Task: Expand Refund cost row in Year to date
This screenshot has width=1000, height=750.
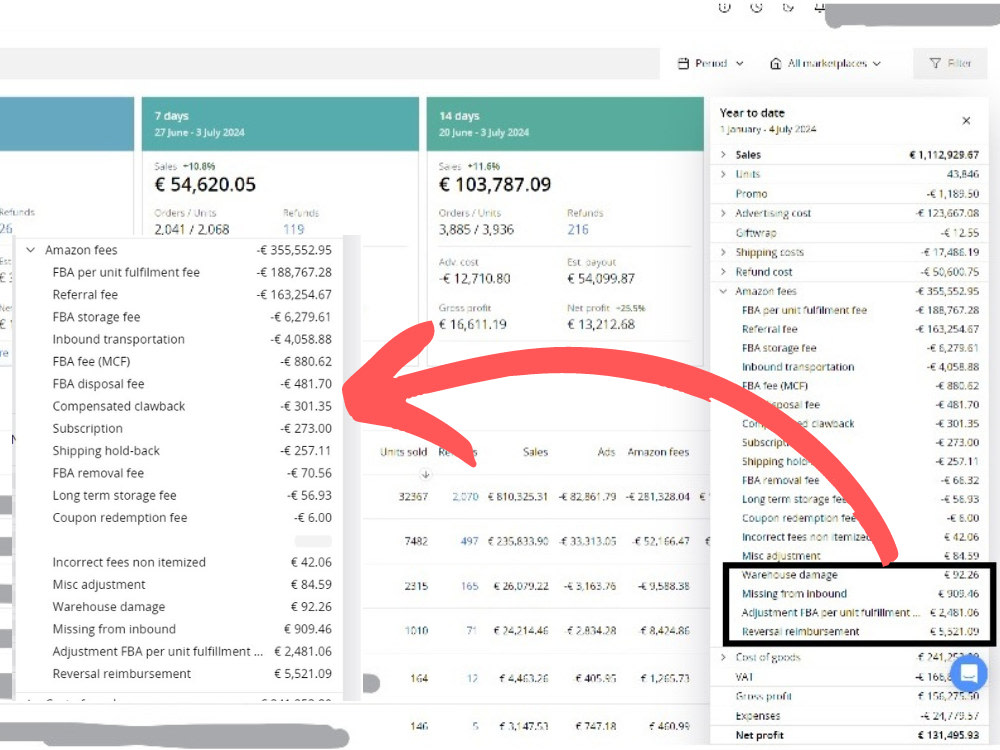Action: pos(723,272)
